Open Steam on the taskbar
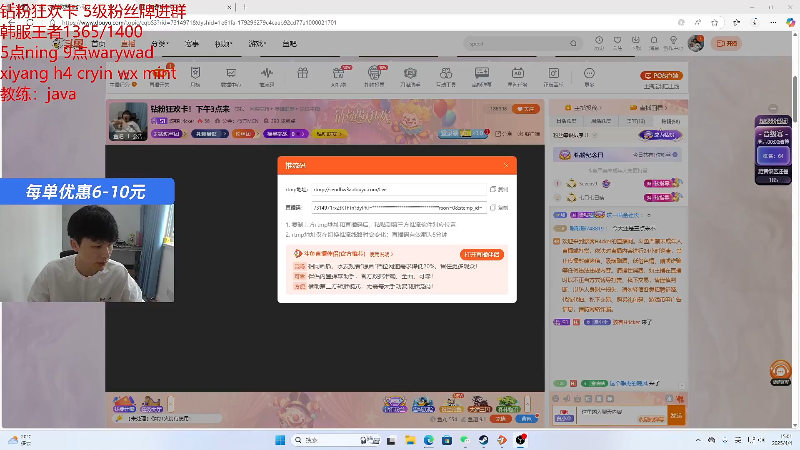 pos(483,440)
